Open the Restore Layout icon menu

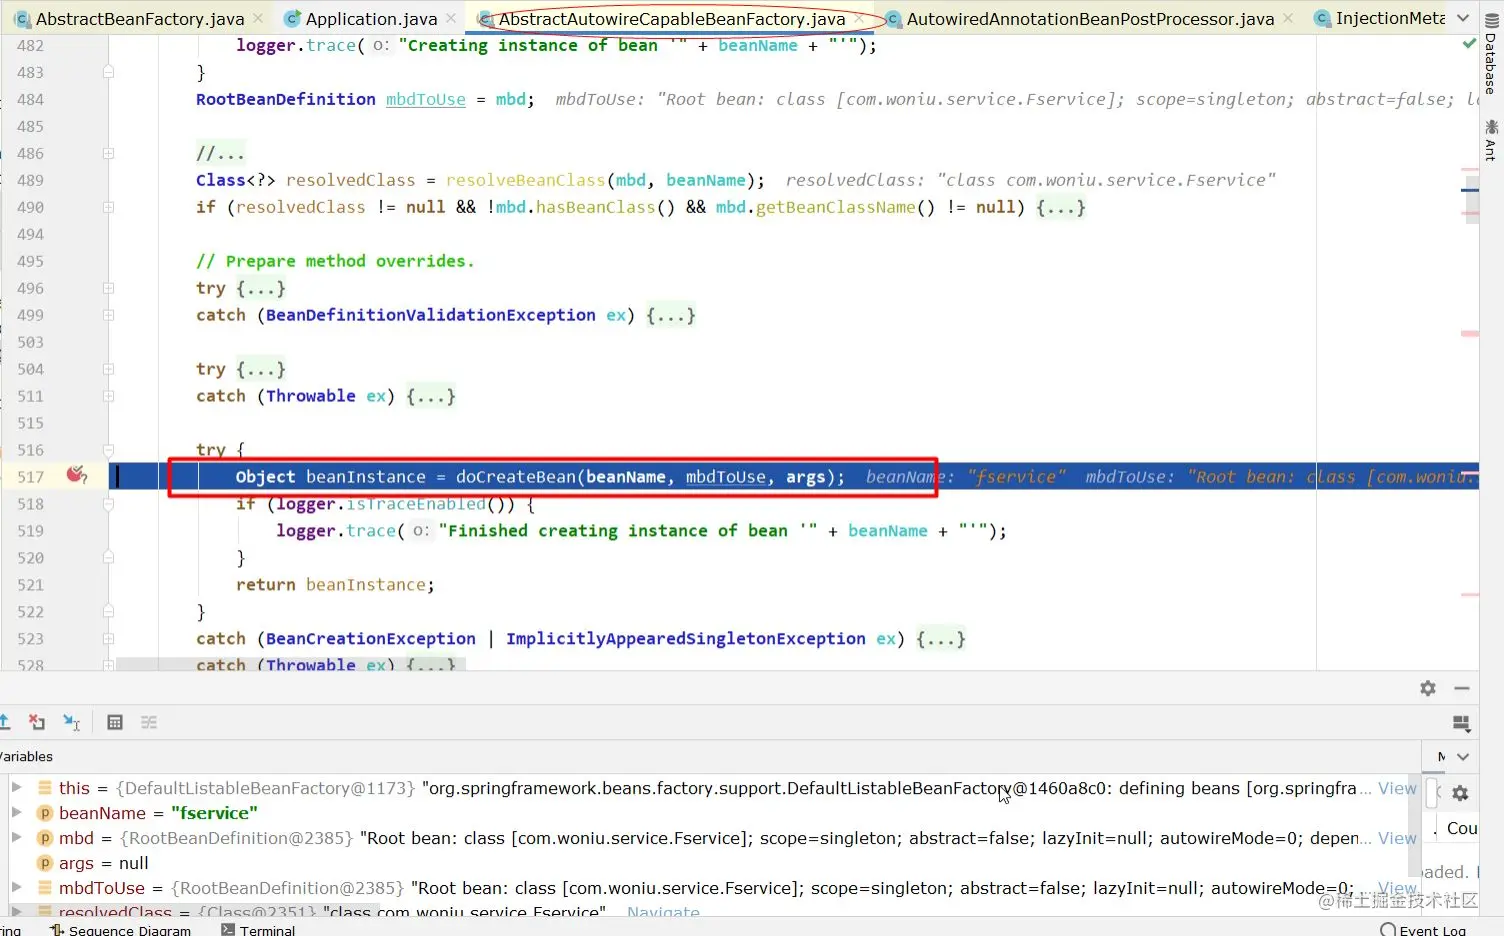[x=1461, y=723]
